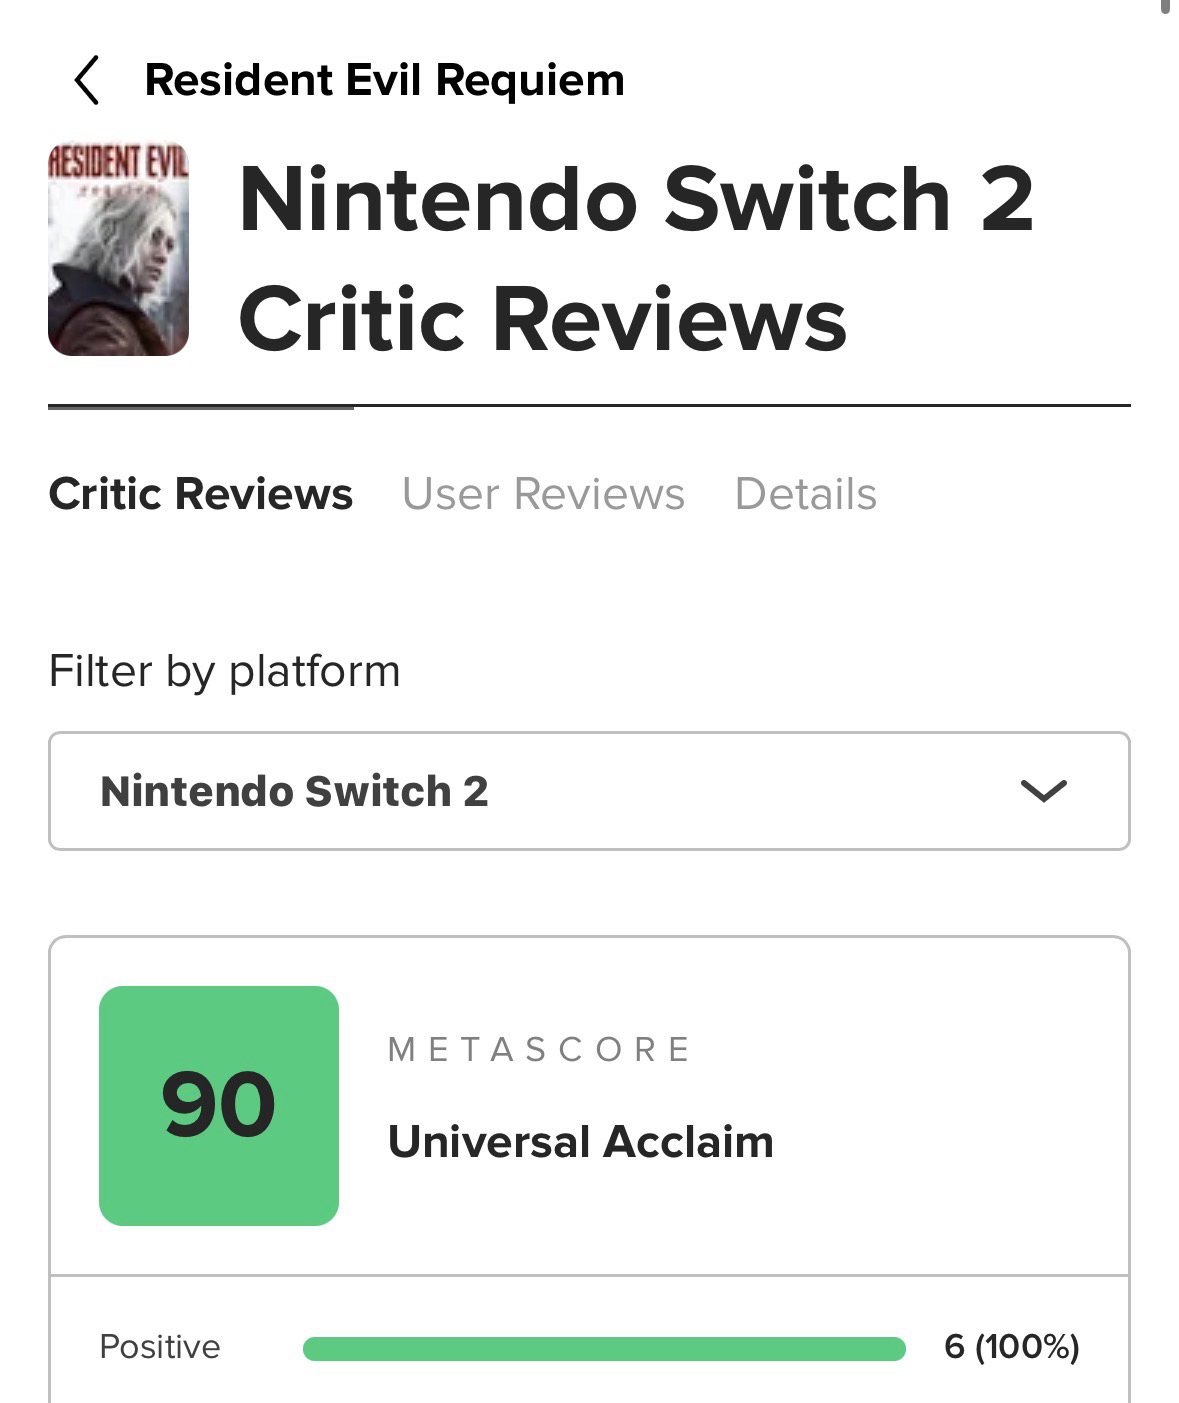This screenshot has height=1403, width=1179.
Task: Click the Filter by platform label
Action: [x=224, y=671]
